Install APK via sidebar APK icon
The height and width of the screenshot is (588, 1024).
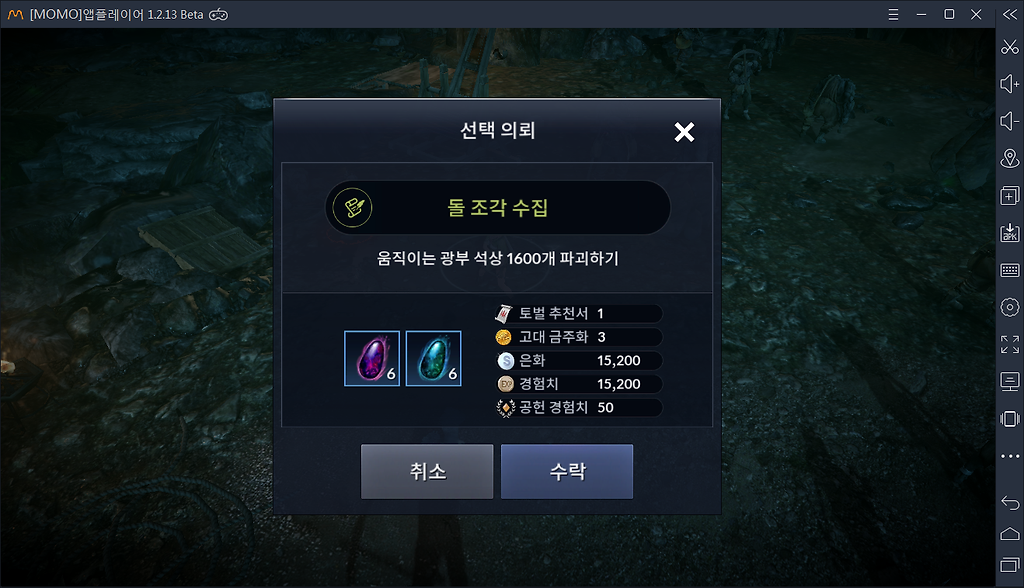pos(1010,233)
